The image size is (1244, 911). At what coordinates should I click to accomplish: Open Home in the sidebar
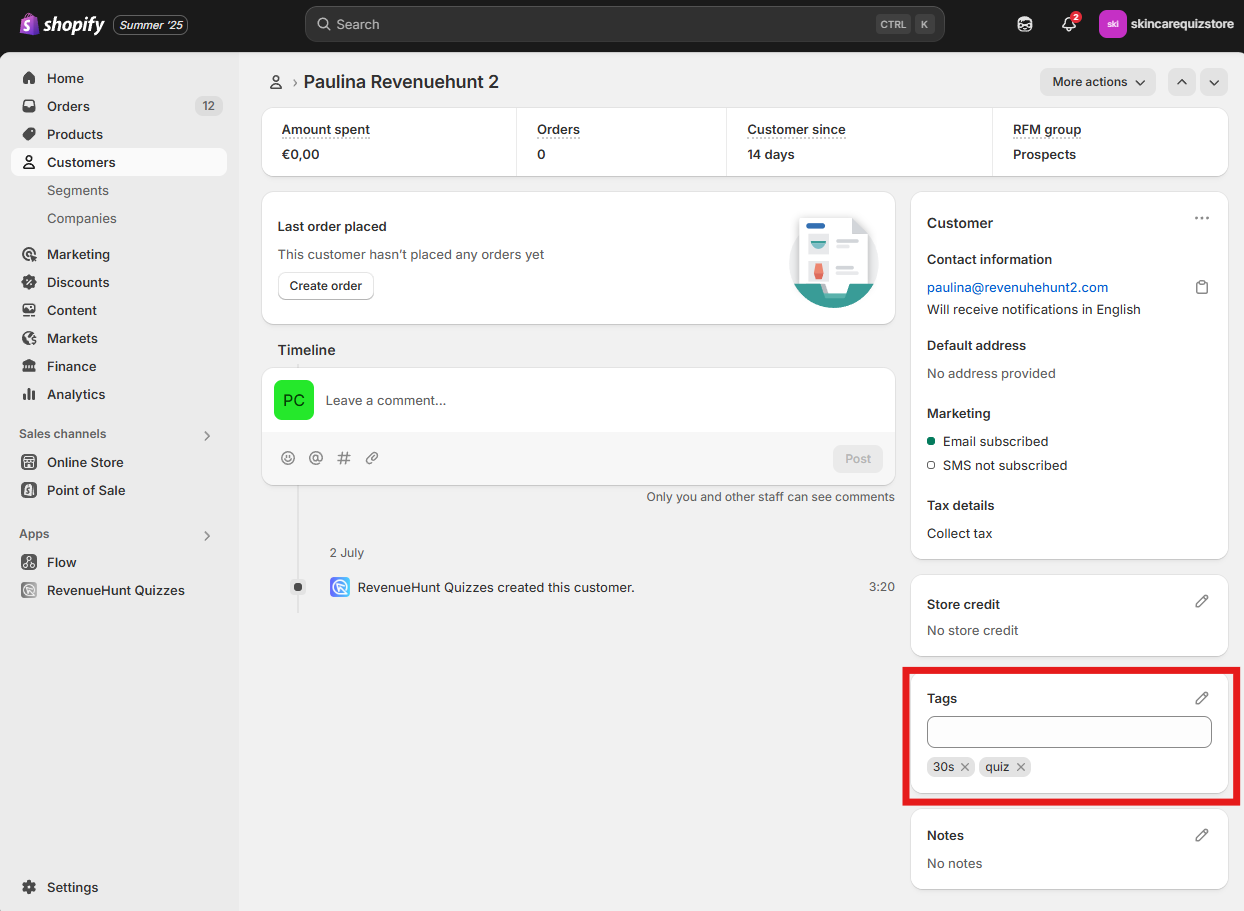coord(119,78)
